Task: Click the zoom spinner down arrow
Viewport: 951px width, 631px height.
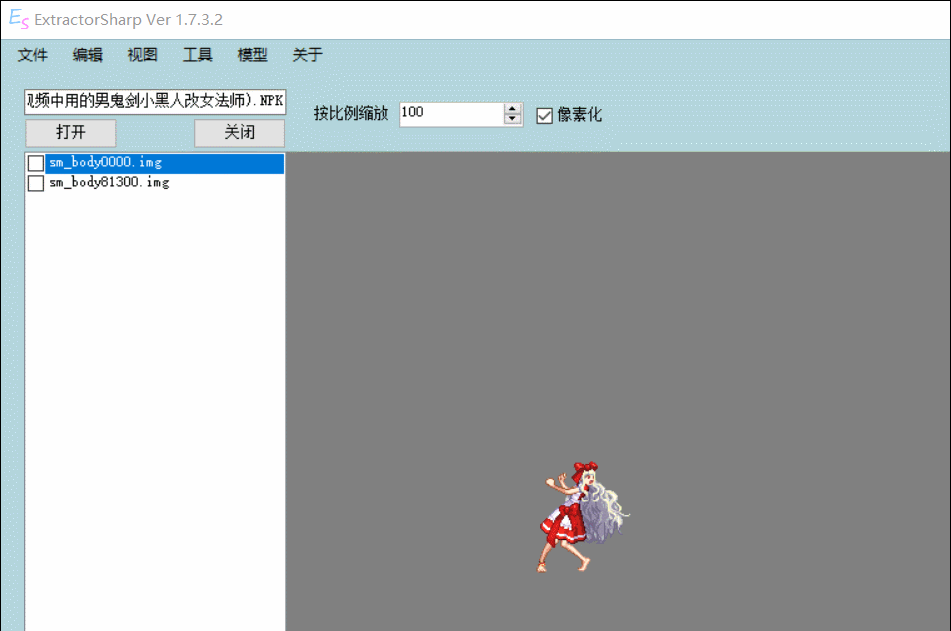Action: pos(513,119)
